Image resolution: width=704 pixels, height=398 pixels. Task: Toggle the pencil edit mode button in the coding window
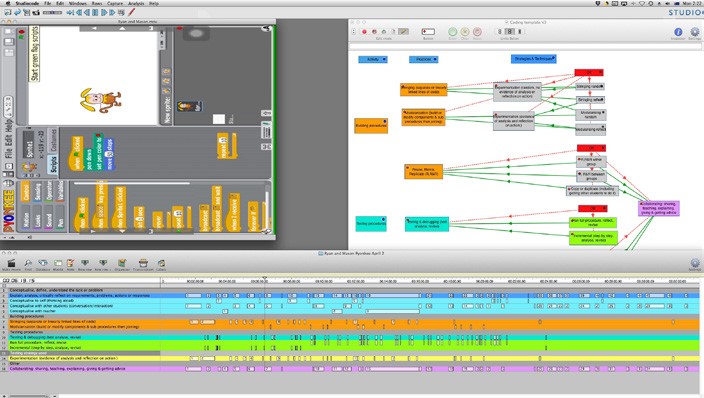(x=403, y=31)
